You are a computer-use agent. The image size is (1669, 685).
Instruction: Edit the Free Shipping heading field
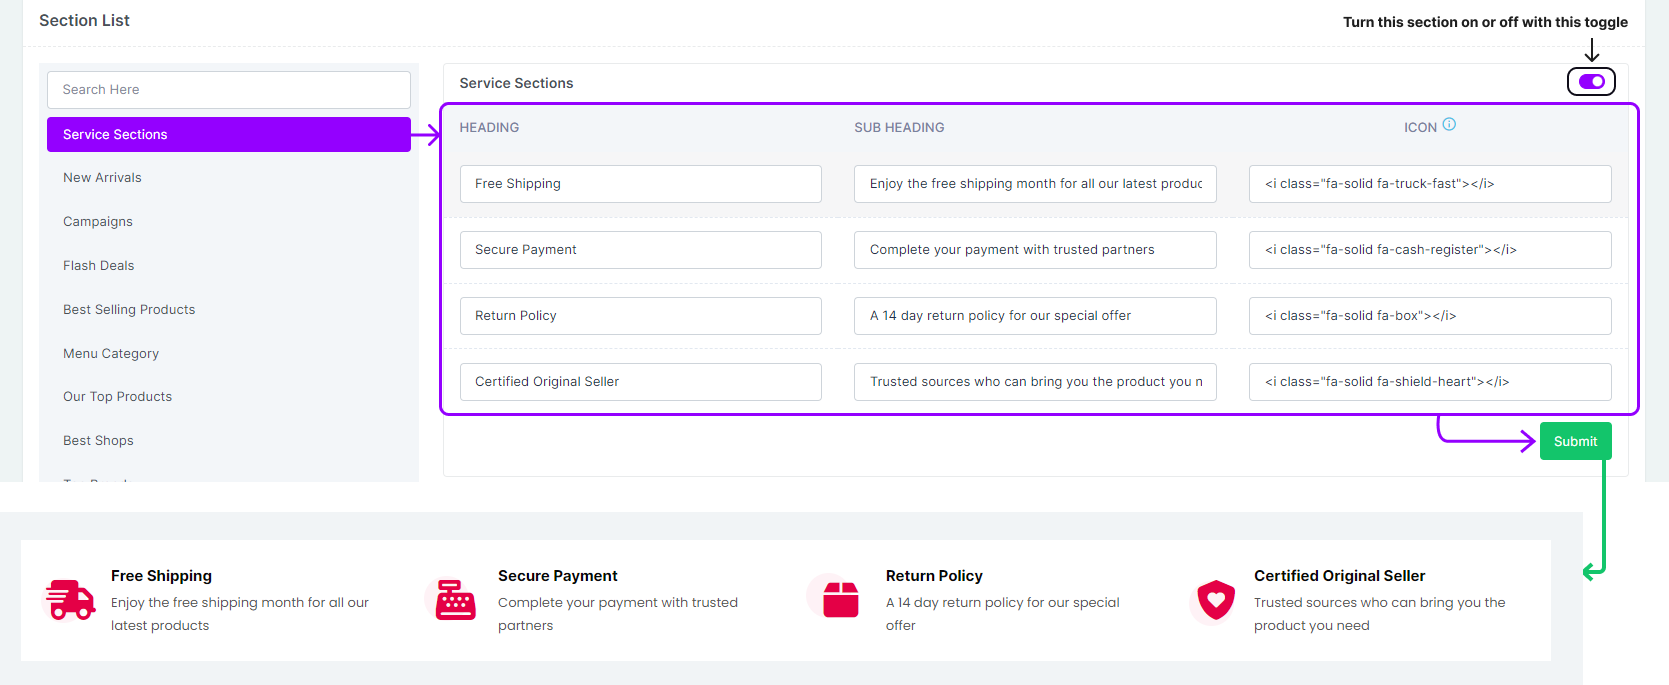tap(640, 184)
